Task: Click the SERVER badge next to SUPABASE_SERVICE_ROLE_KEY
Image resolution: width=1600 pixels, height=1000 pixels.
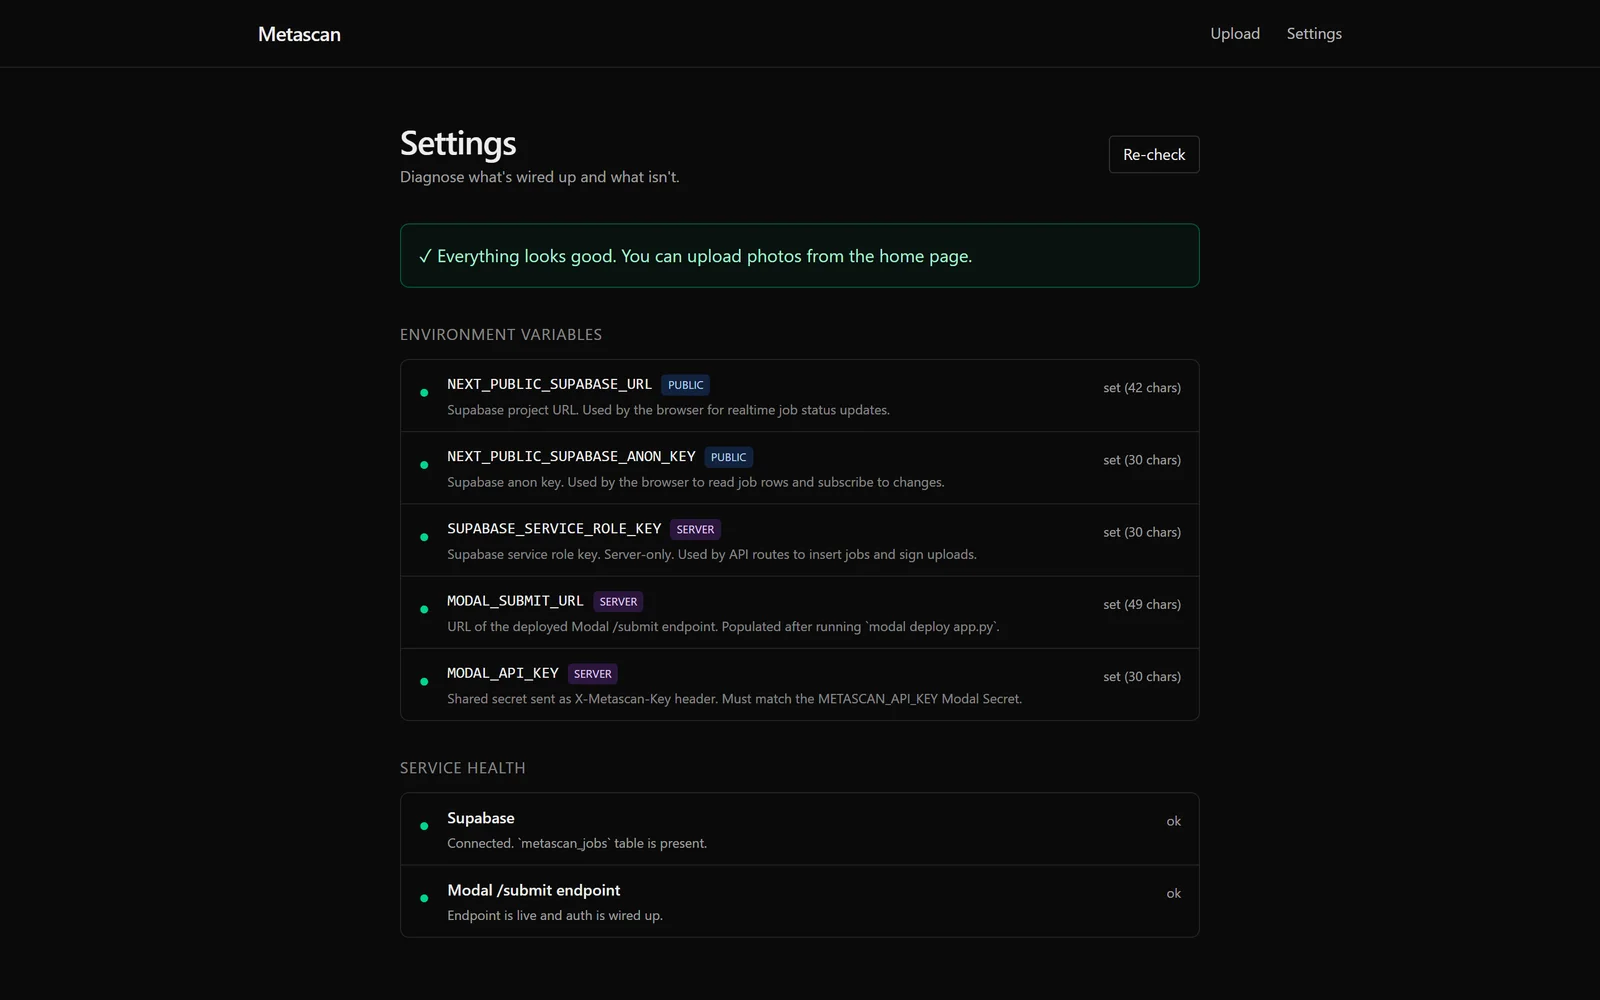Action: click(x=695, y=529)
